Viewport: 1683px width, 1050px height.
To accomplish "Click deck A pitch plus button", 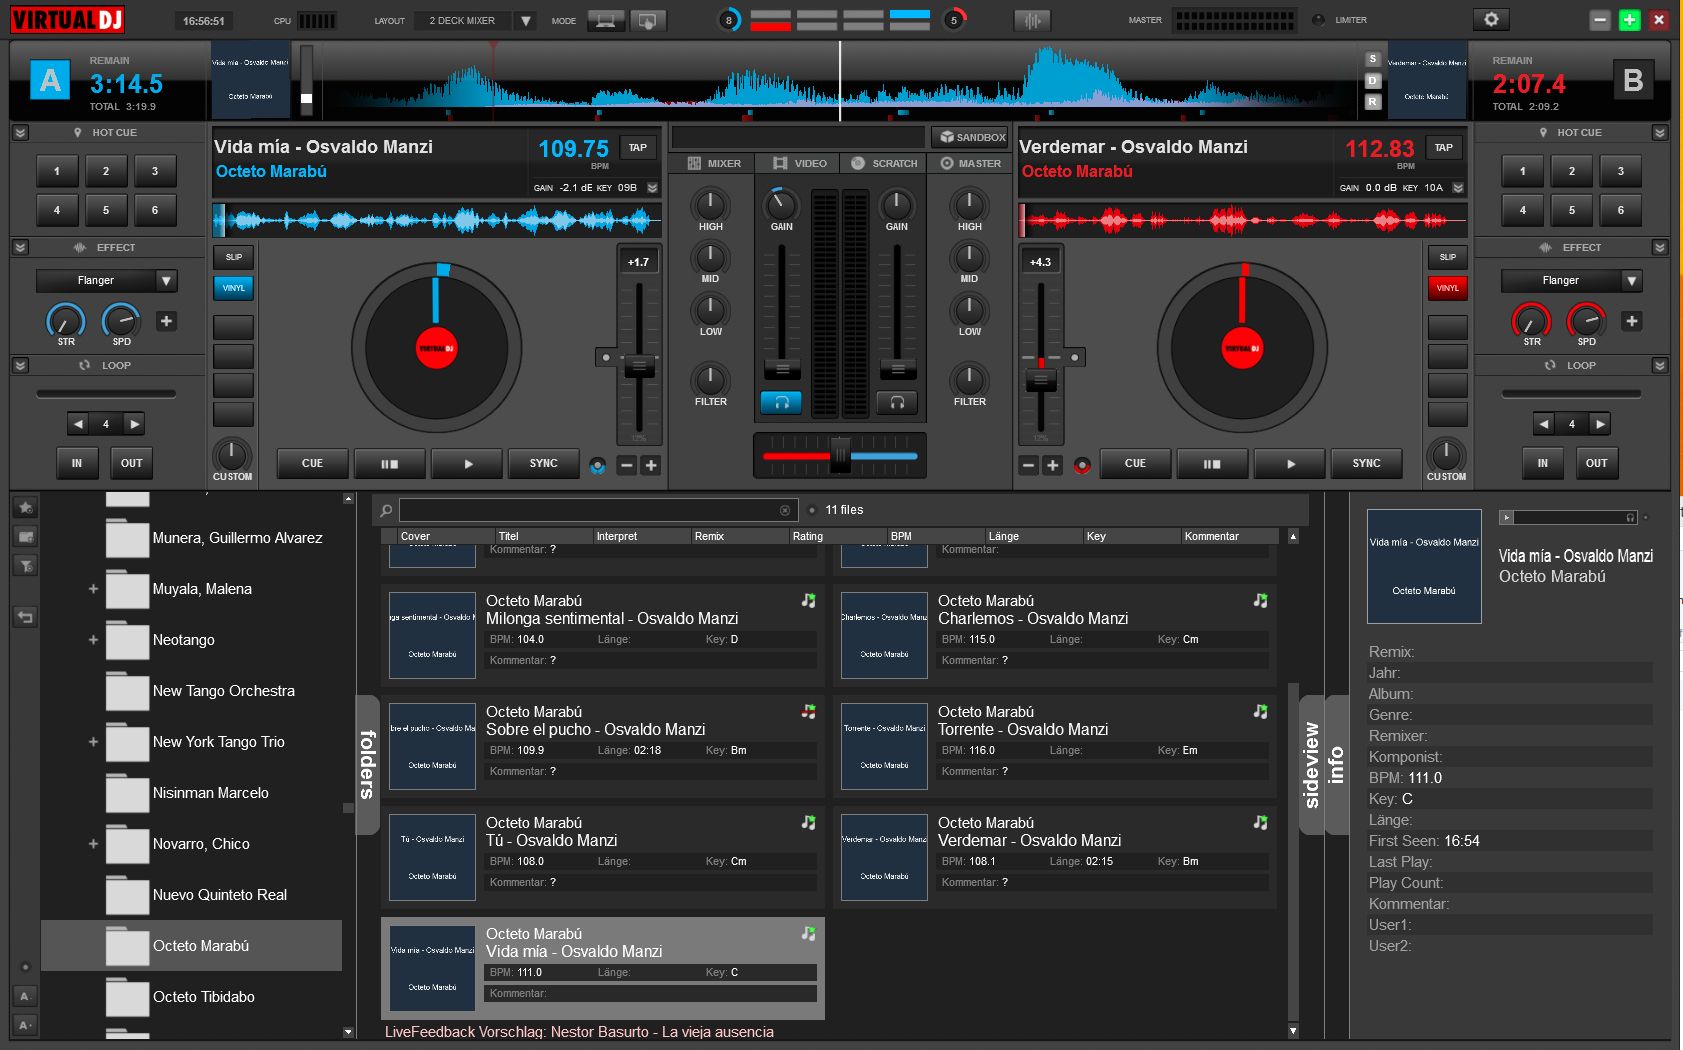I will pyautogui.click(x=651, y=465).
